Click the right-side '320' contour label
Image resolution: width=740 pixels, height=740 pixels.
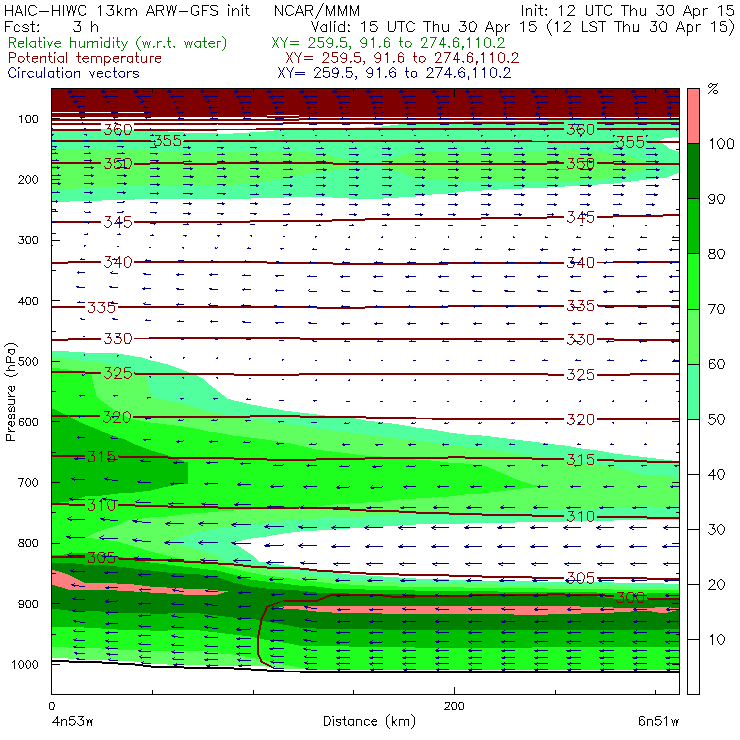tap(581, 420)
